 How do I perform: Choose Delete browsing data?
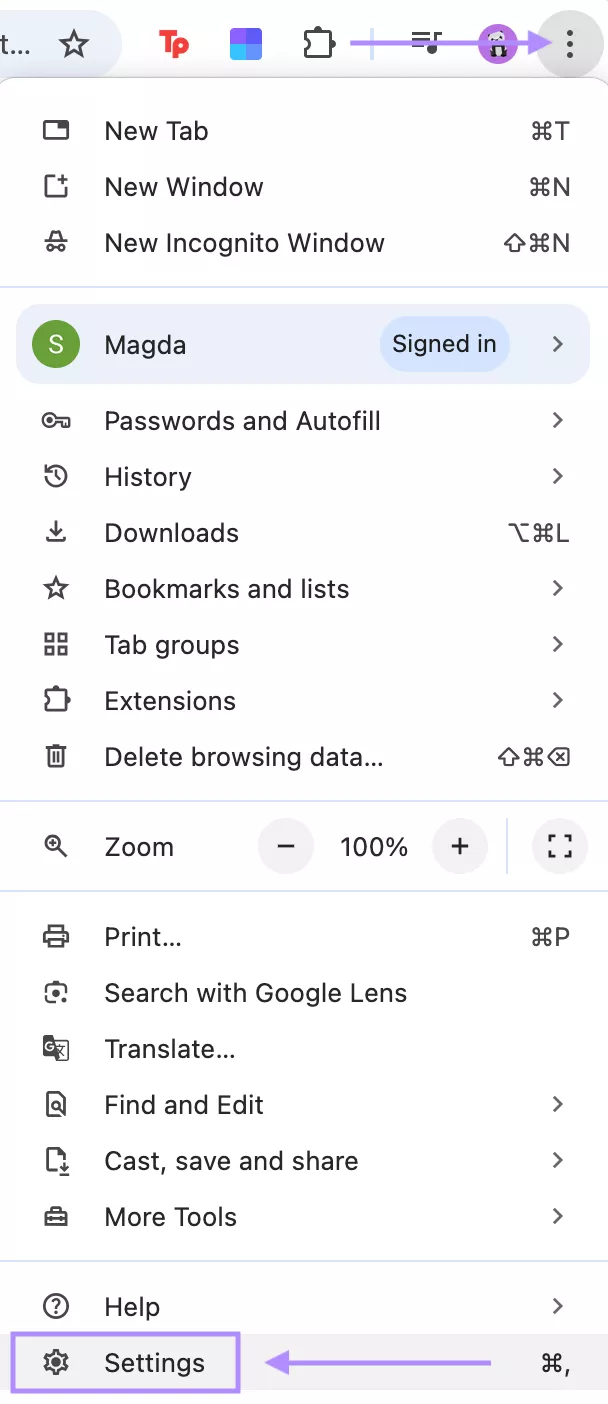point(245,757)
